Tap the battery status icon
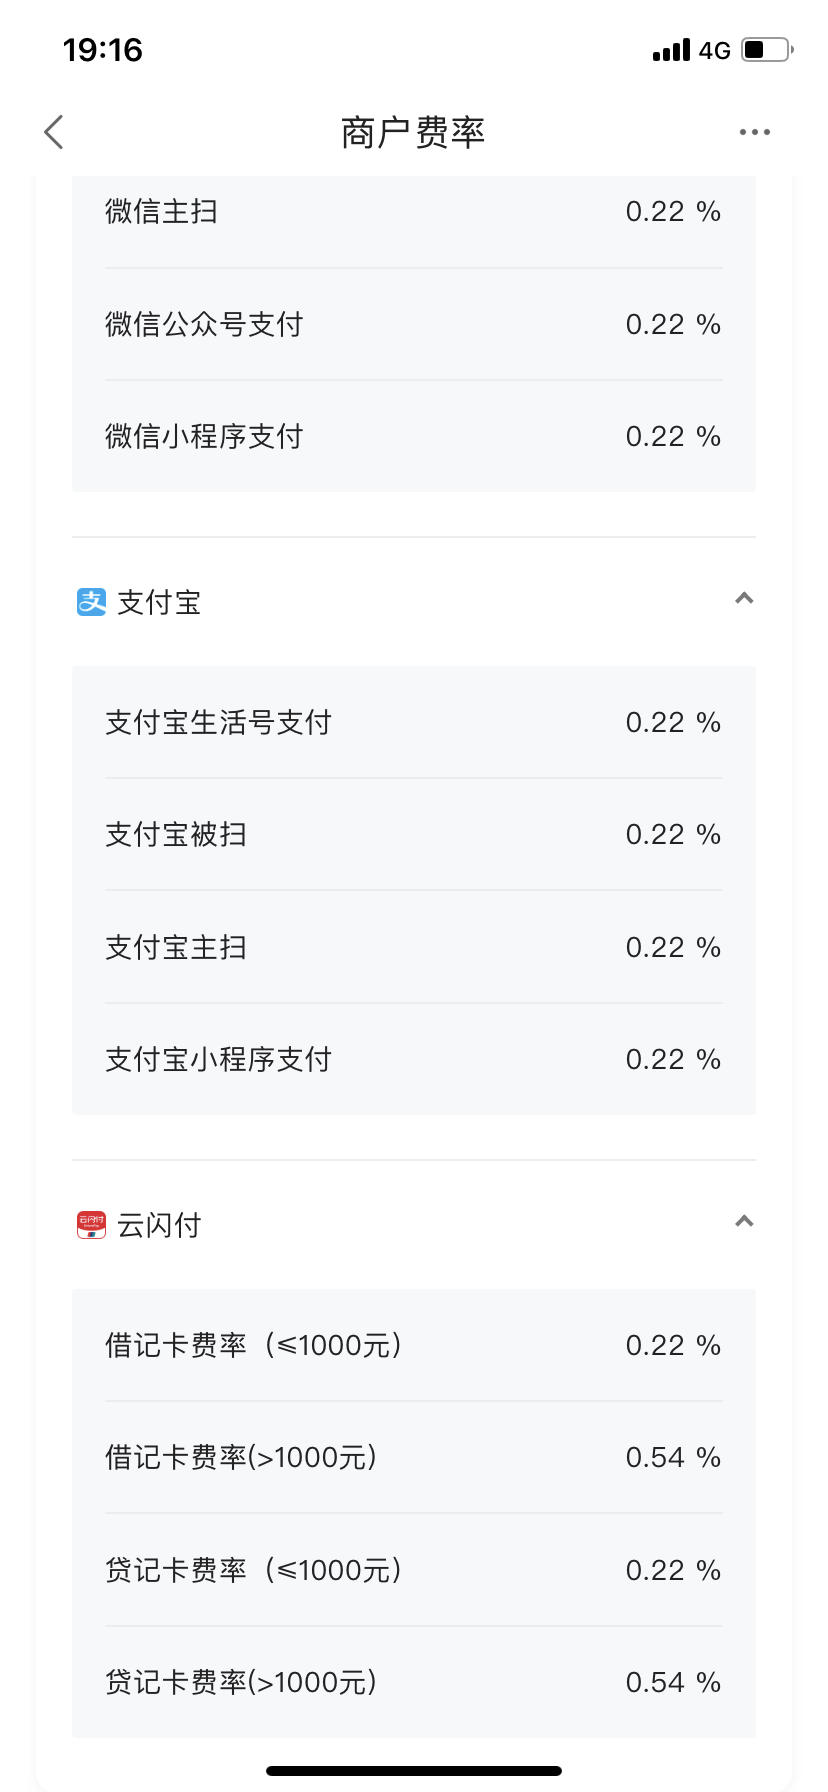Viewport: 828px width, 1792px height. tap(767, 49)
